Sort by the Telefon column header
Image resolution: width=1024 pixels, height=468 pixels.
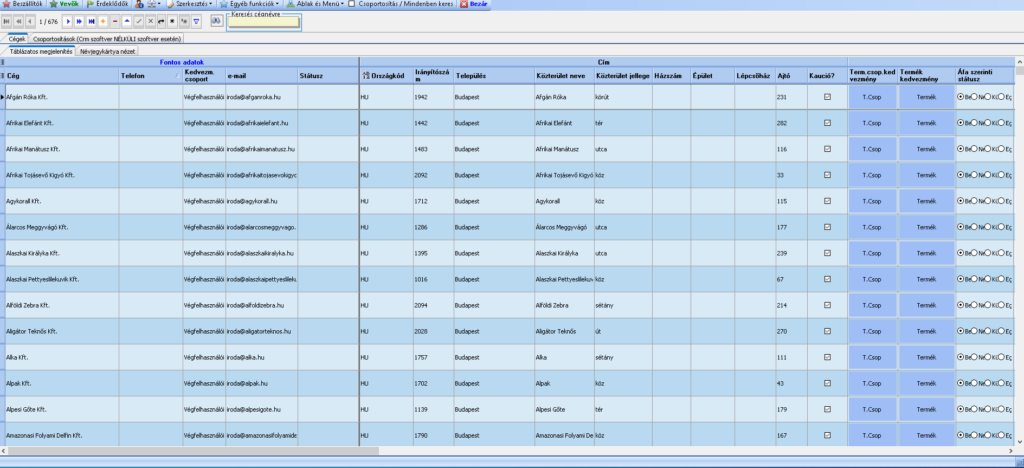coord(151,76)
